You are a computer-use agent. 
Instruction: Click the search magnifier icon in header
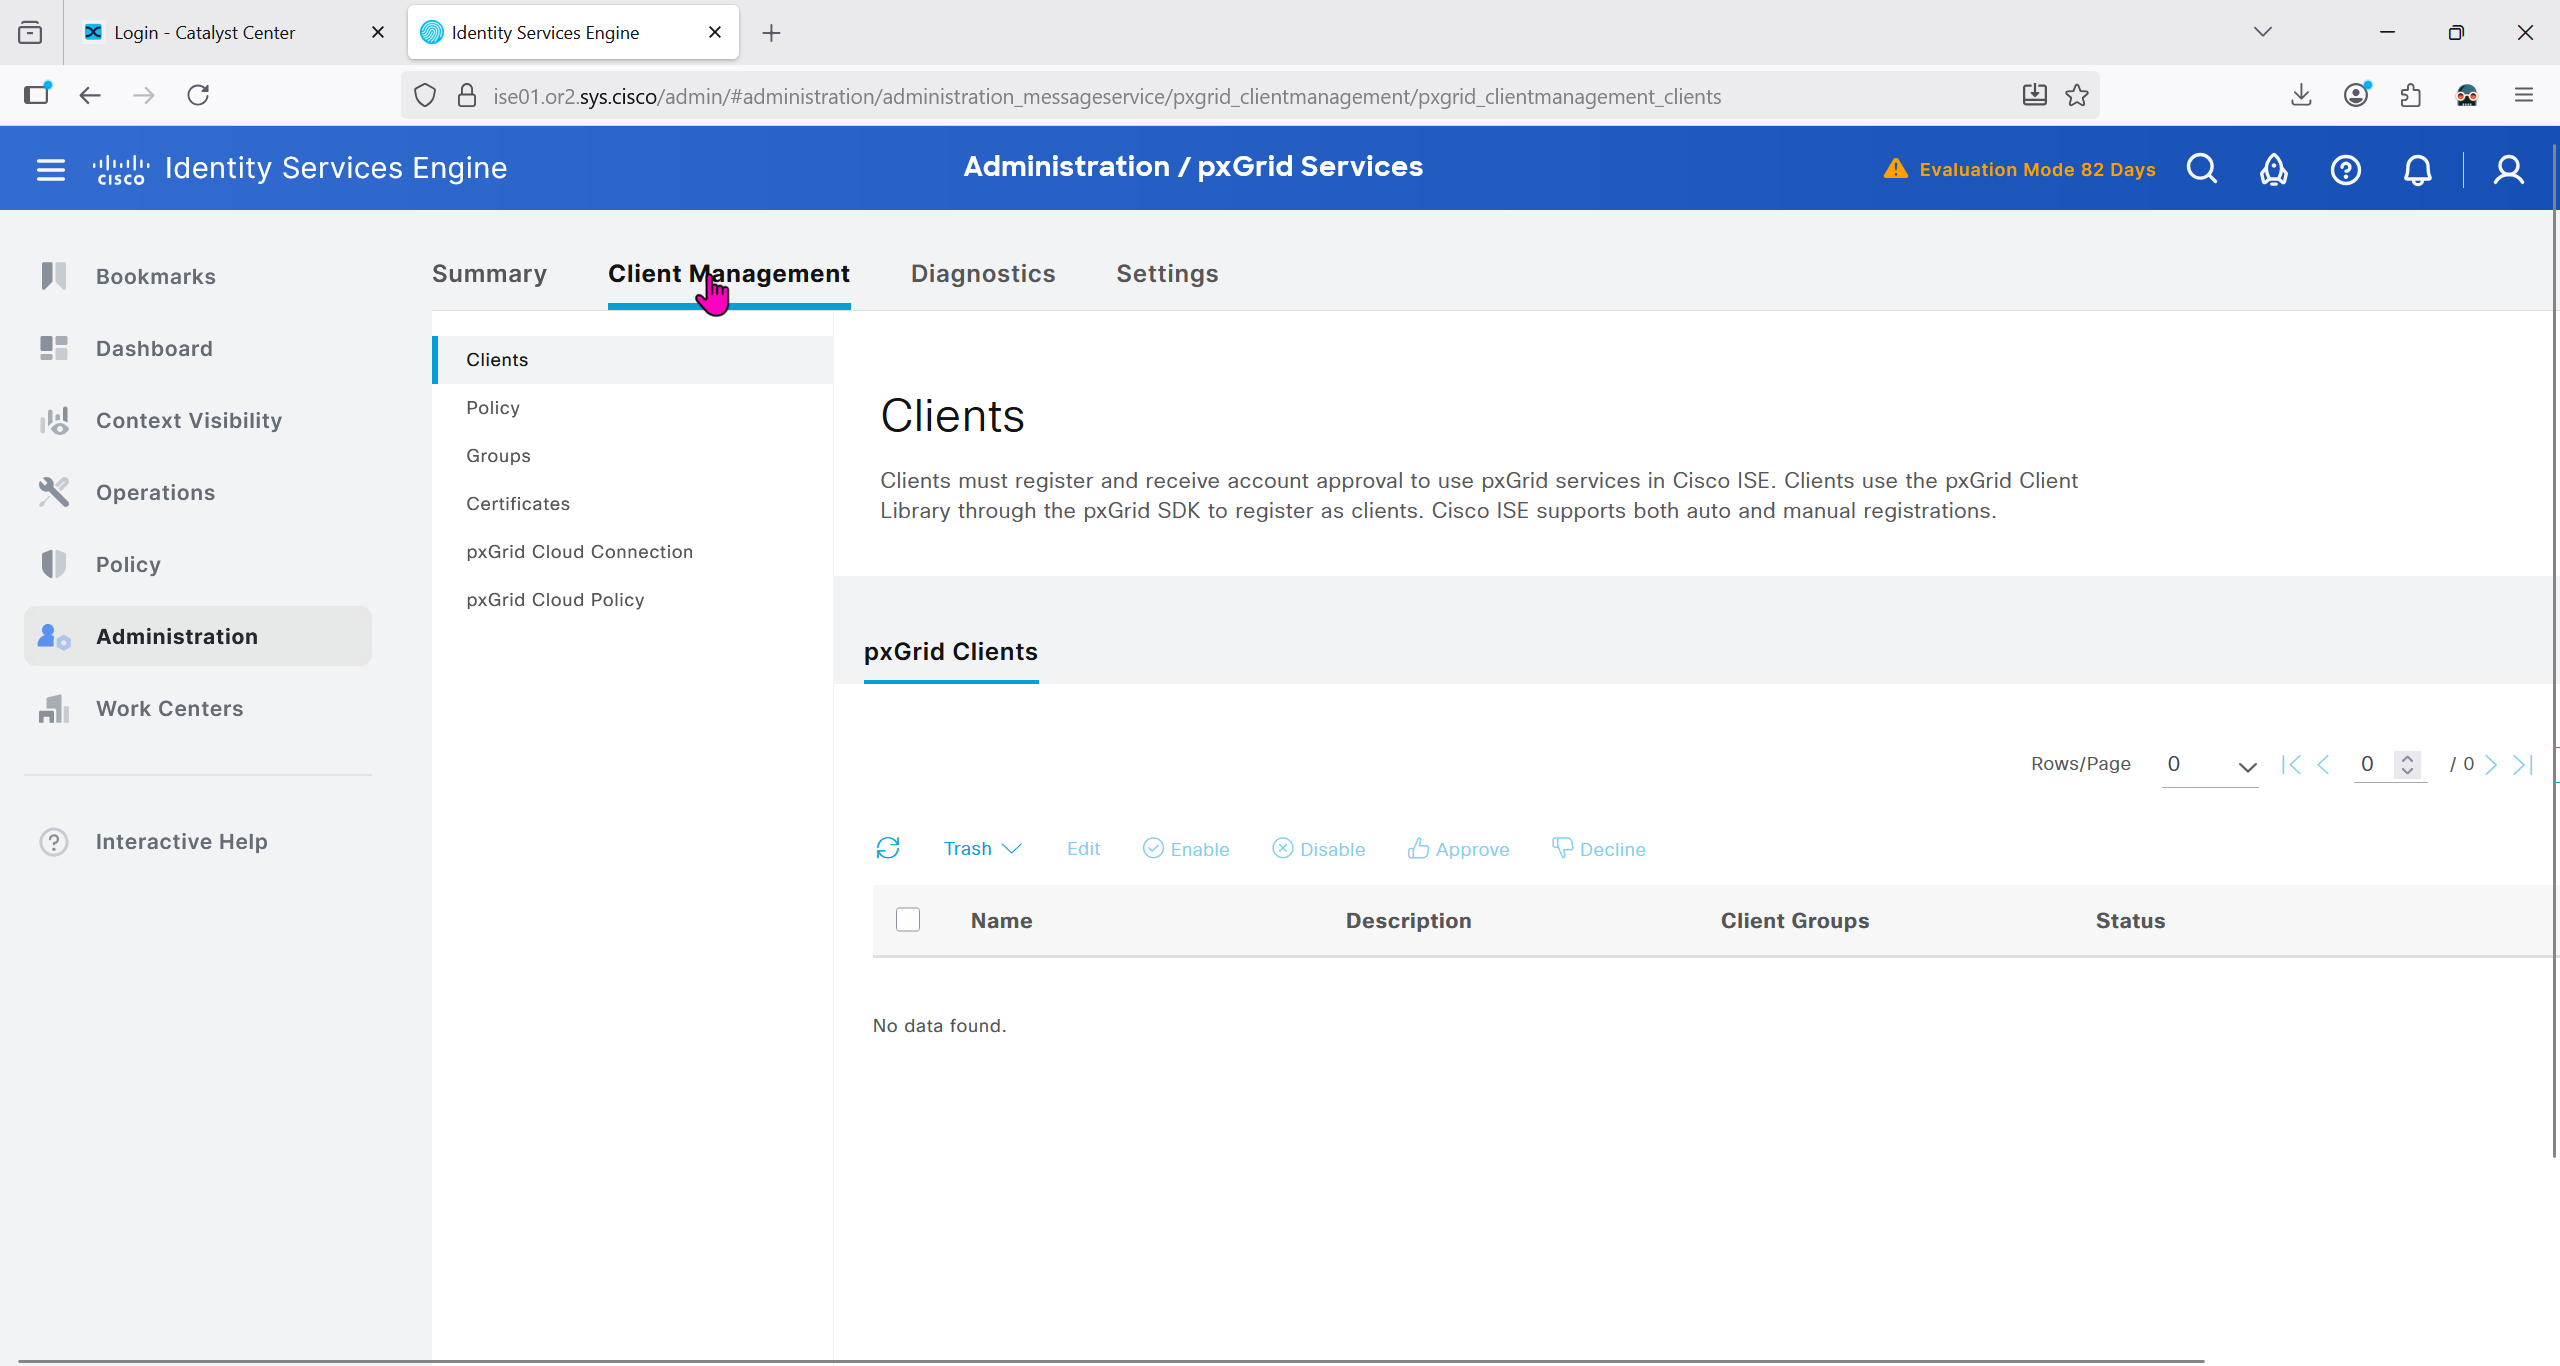2201,169
